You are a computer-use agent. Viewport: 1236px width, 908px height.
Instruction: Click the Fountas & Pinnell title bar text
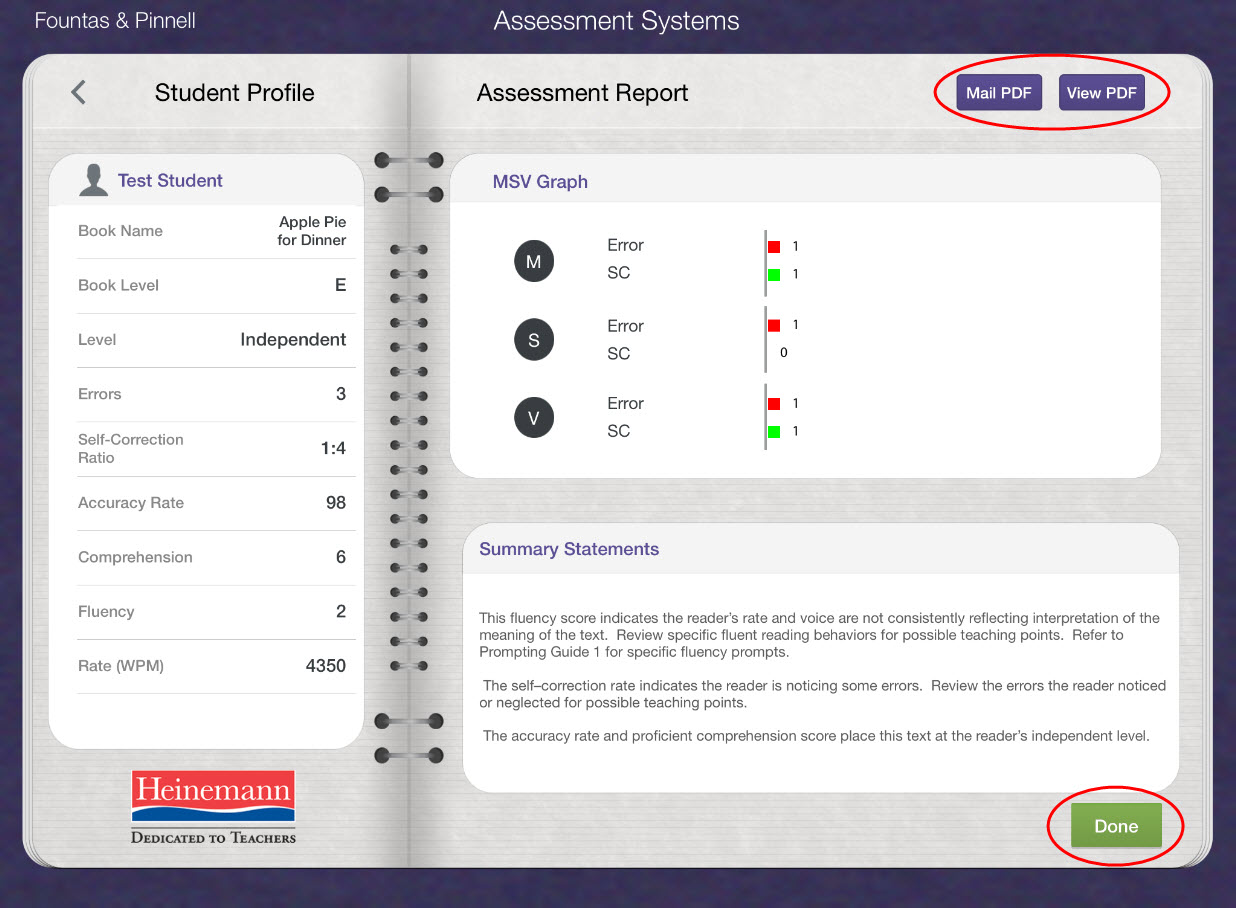[114, 19]
